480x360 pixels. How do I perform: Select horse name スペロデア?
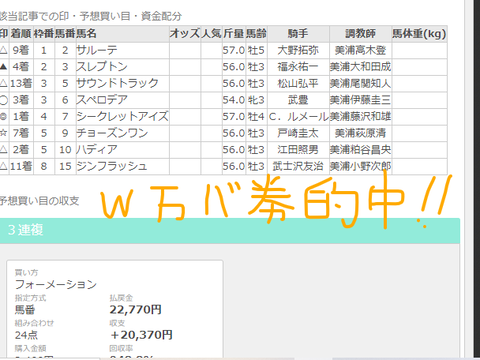pyautogui.click(x=102, y=100)
